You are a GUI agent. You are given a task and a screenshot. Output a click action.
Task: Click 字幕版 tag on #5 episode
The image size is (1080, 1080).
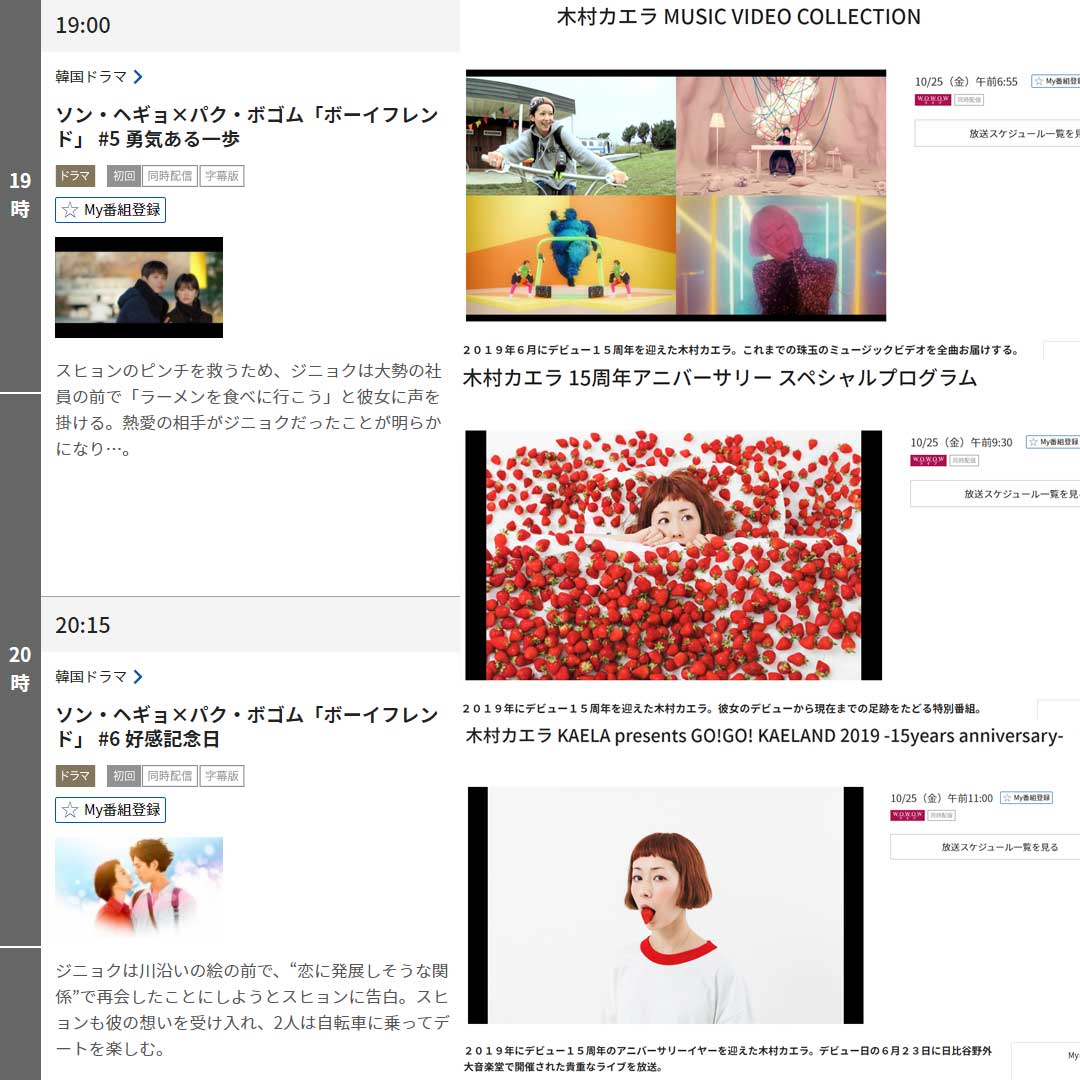point(222,176)
